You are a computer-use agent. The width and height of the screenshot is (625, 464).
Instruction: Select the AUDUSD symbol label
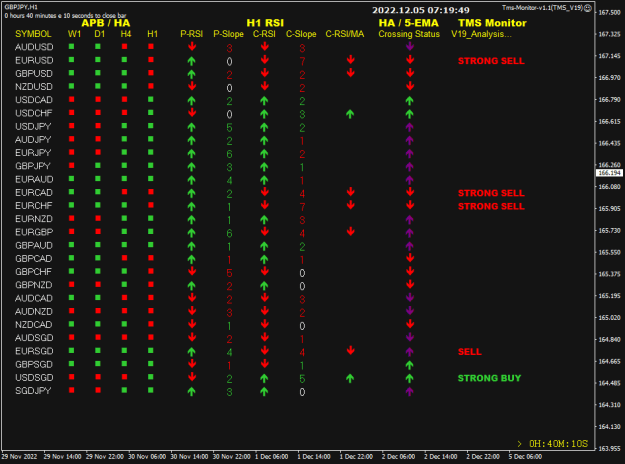pos(34,47)
